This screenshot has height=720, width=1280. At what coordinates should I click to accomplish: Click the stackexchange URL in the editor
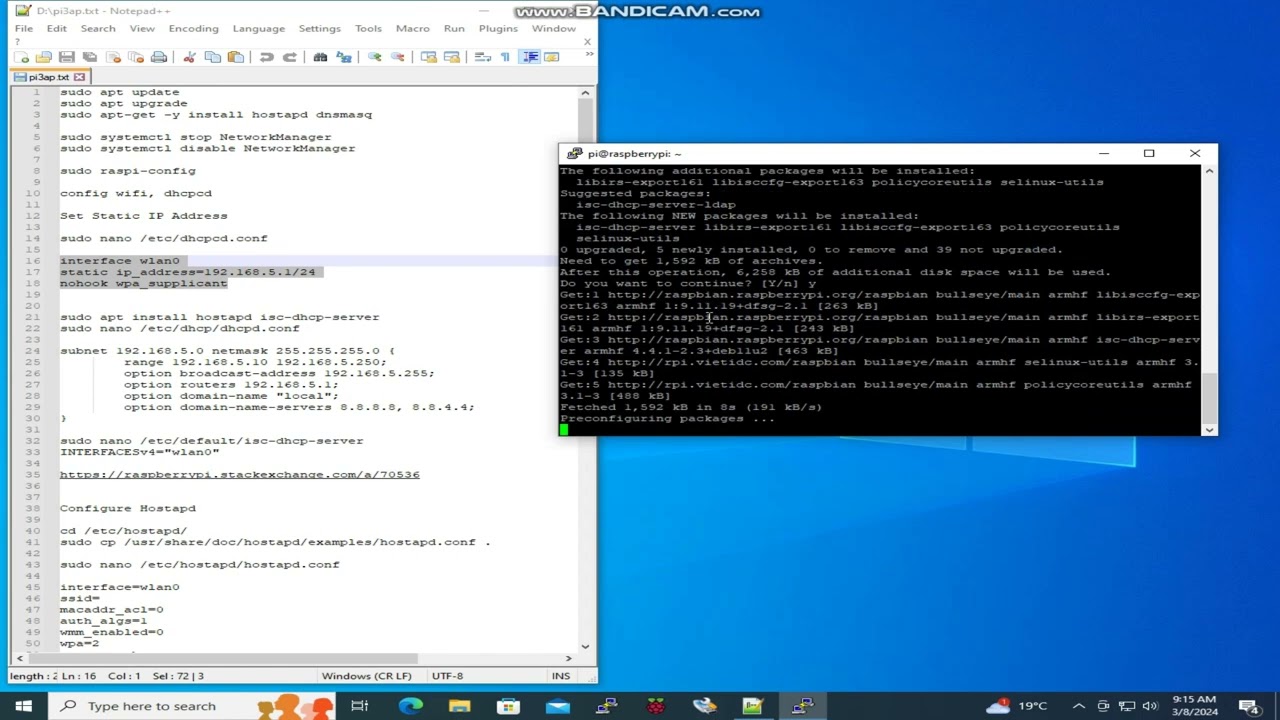pos(240,474)
